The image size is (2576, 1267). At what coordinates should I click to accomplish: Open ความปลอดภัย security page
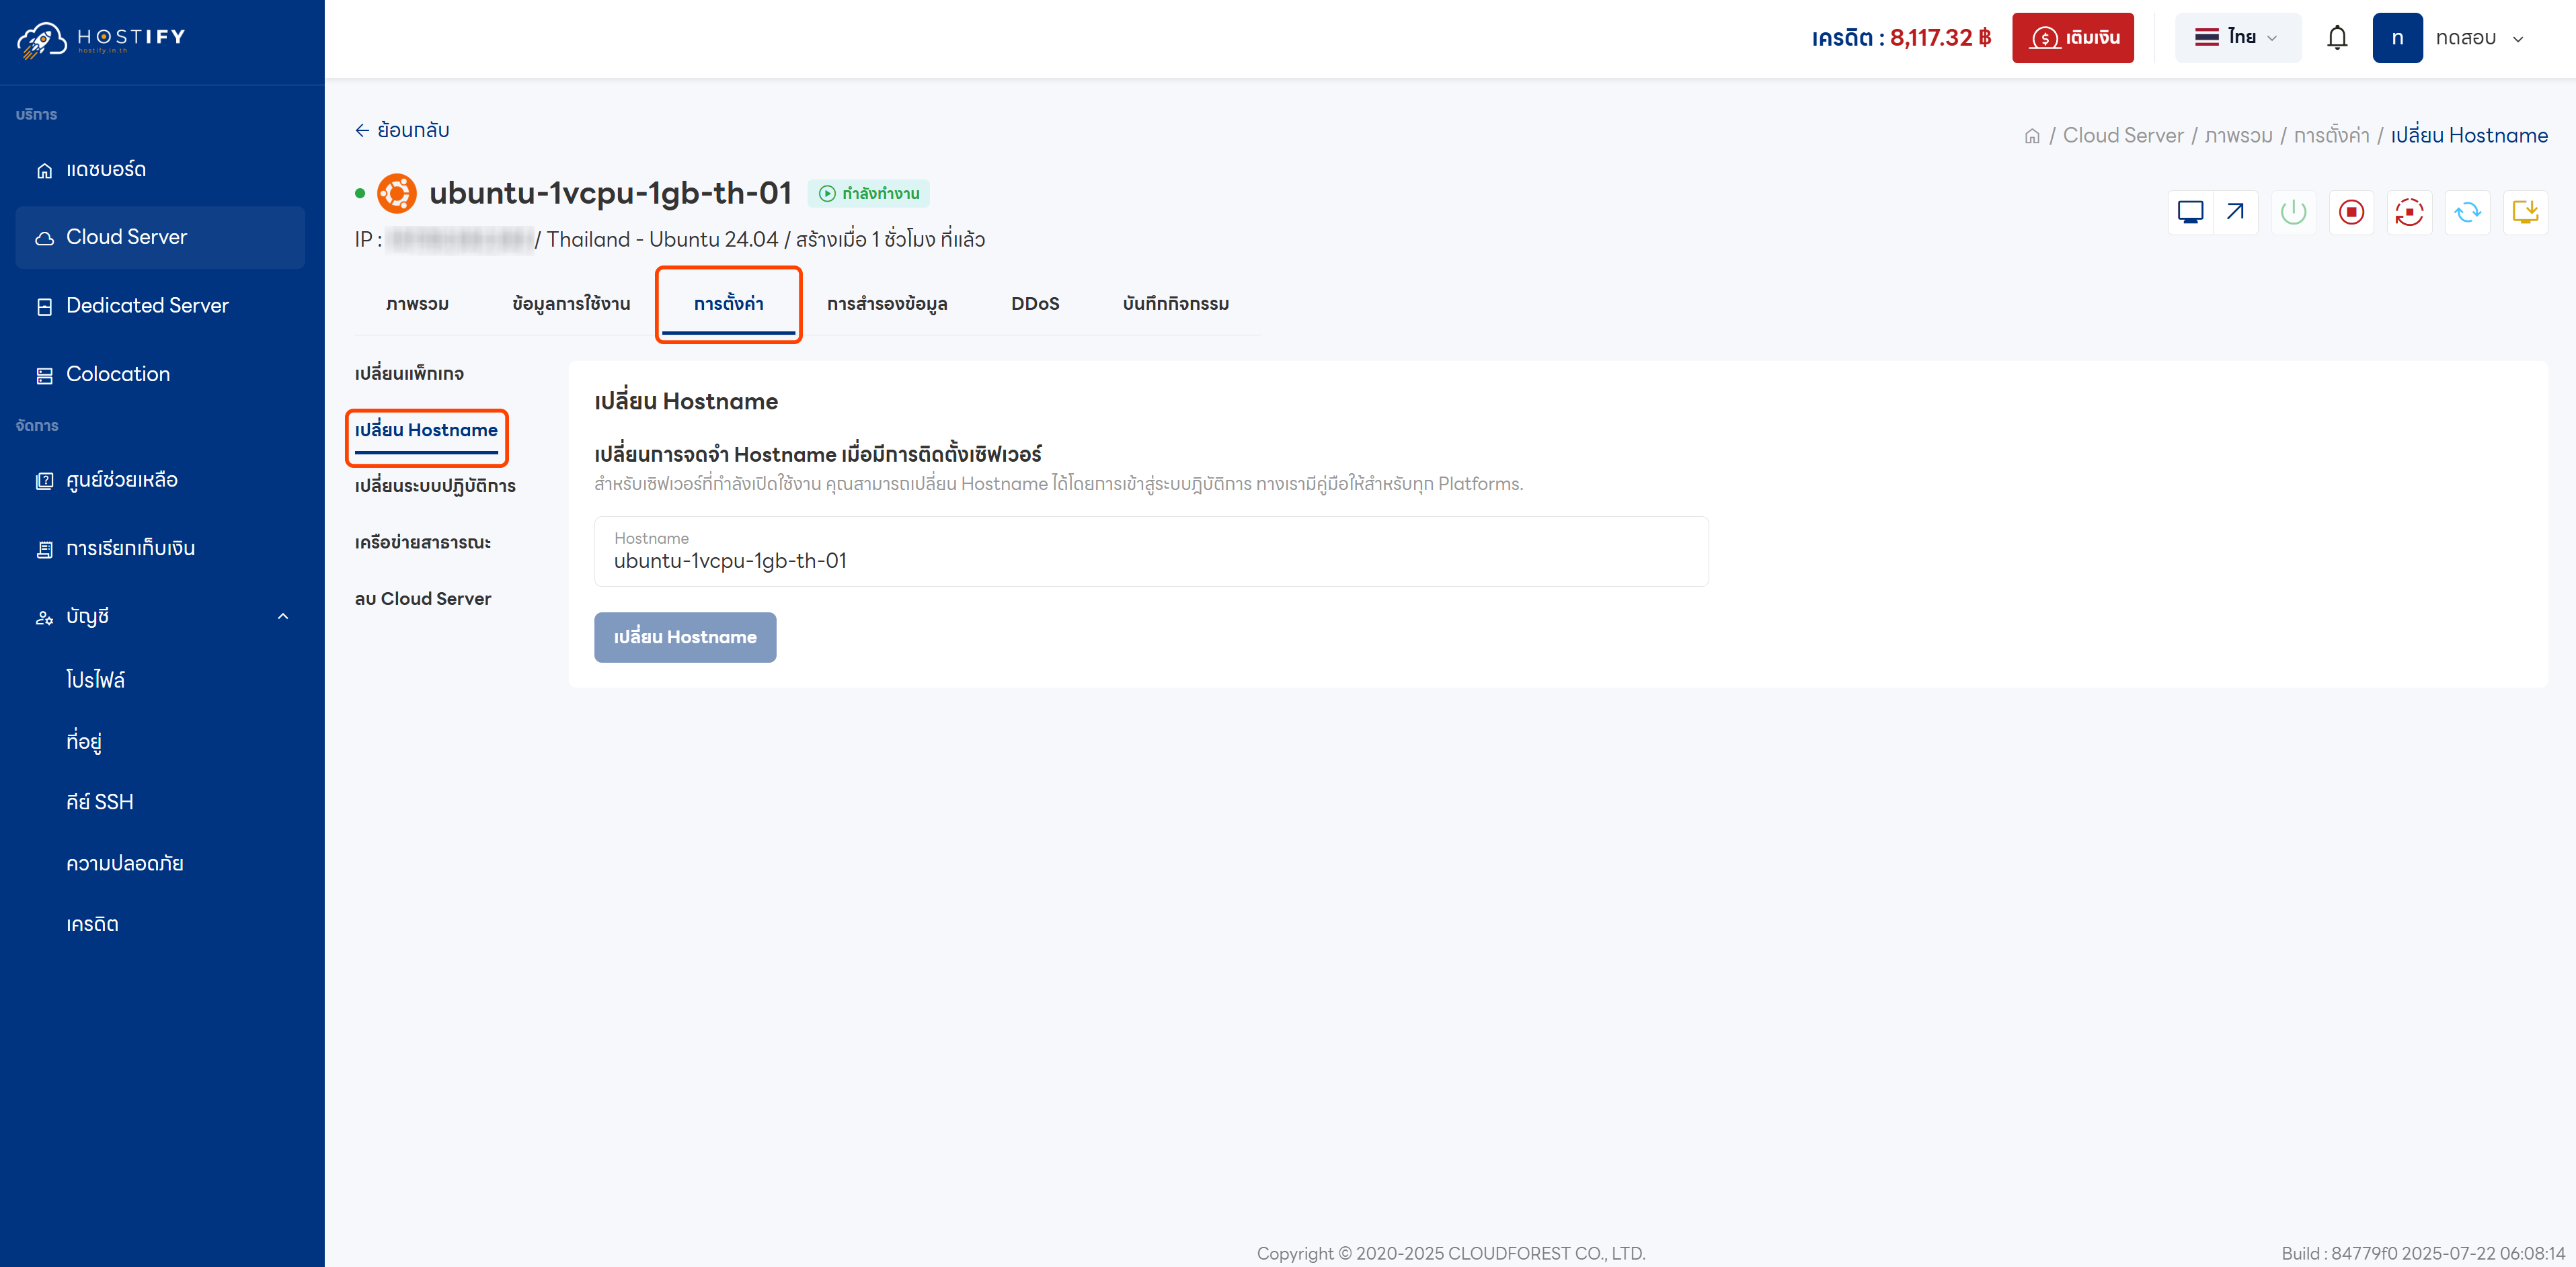tap(125, 863)
